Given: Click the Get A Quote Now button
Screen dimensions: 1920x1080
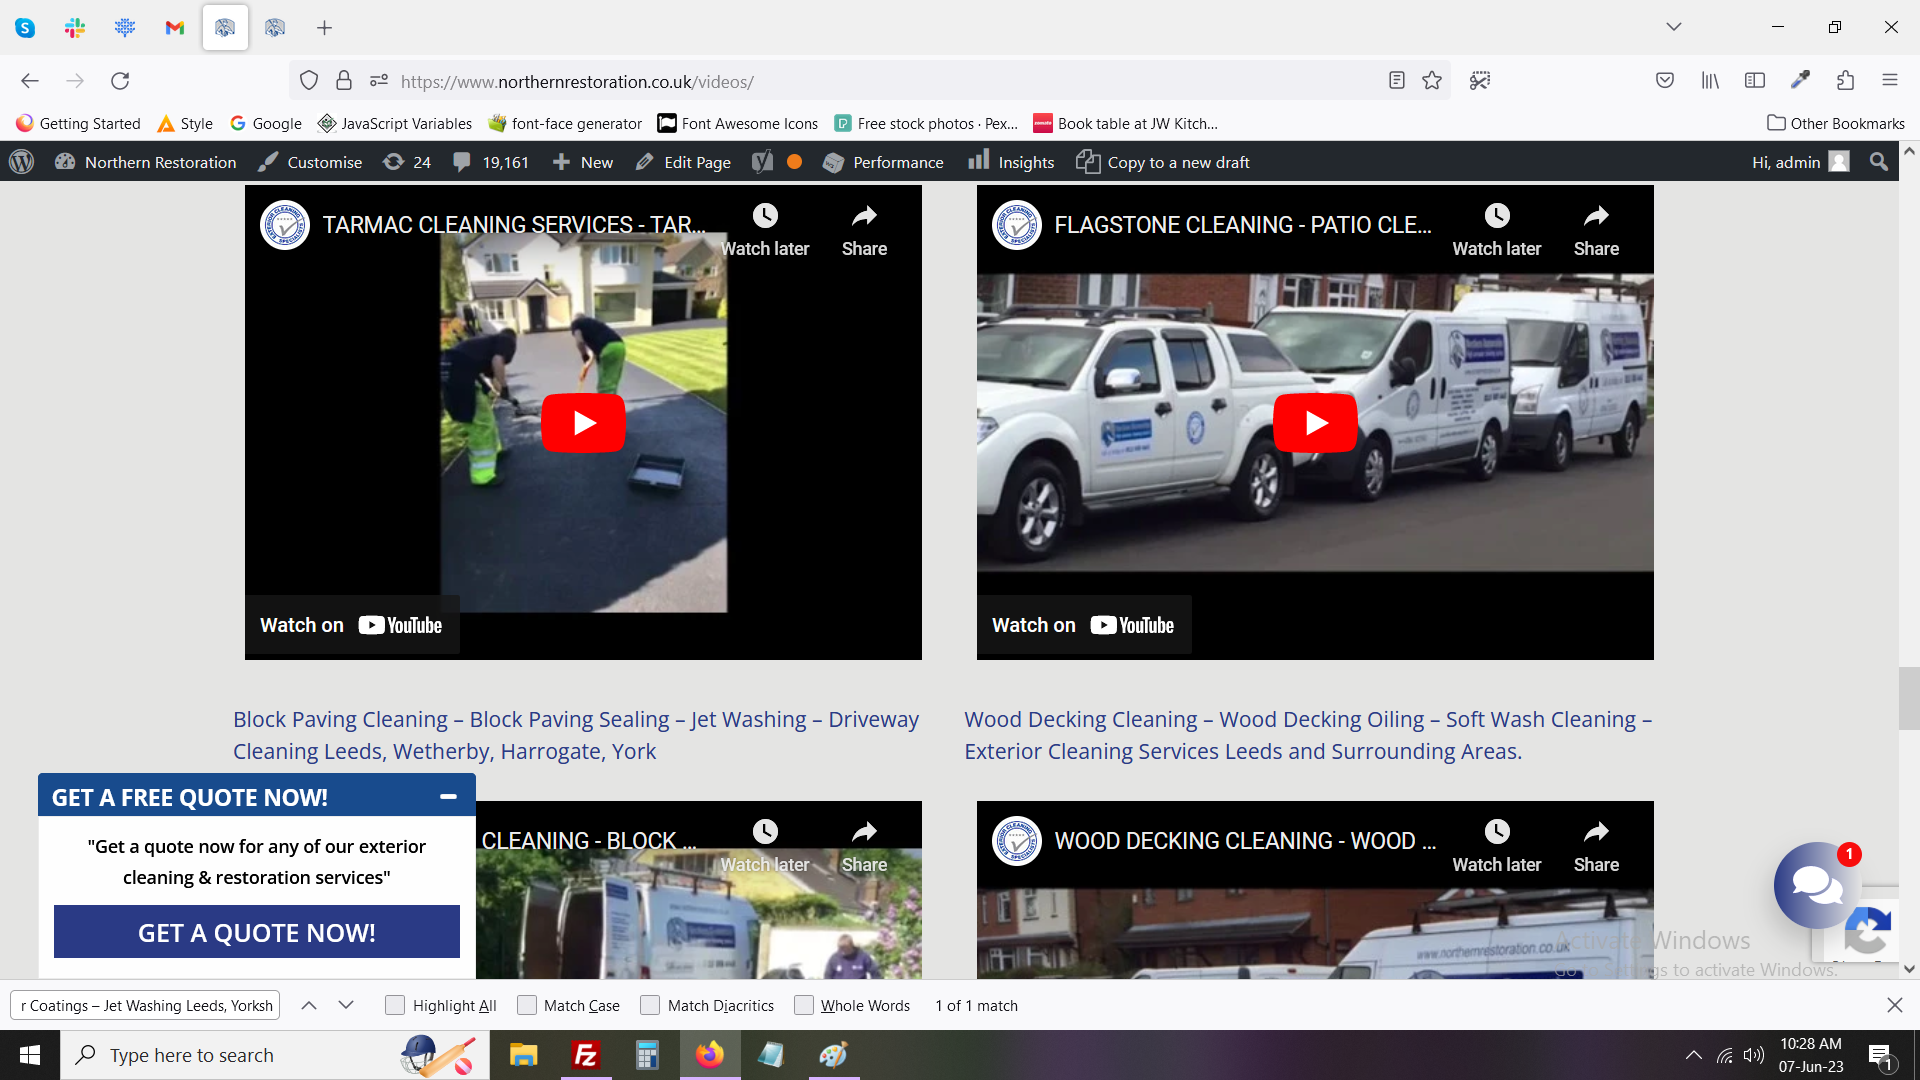Looking at the screenshot, I should (x=257, y=932).
